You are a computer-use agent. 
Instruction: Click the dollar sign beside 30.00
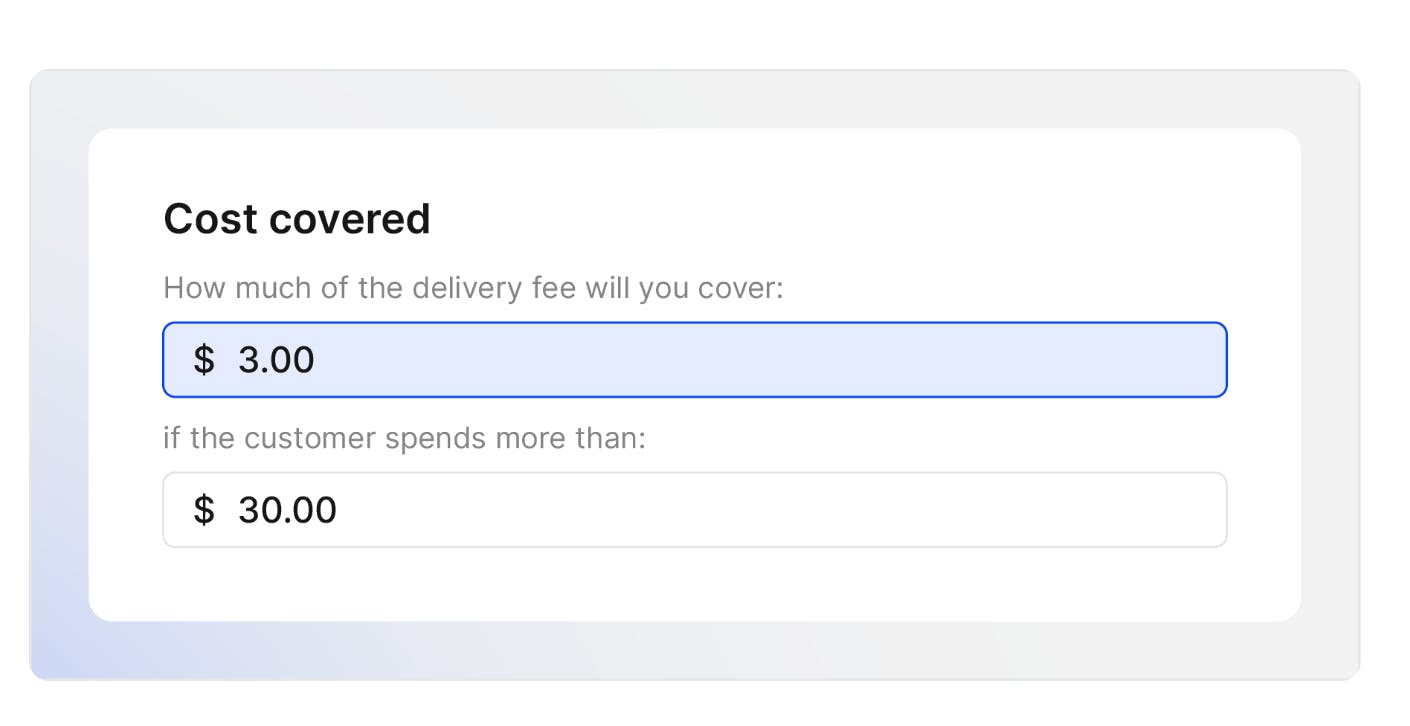point(204,510)
